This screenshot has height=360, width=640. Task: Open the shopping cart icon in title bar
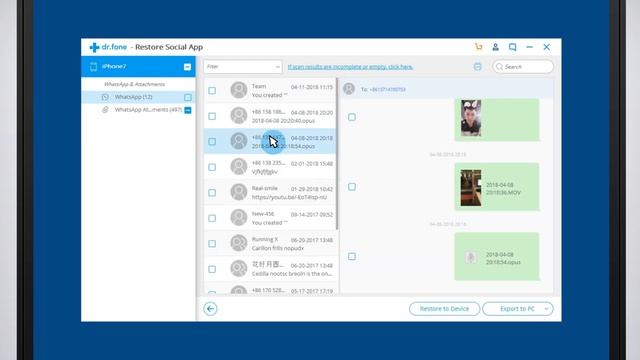click(478, 47)
